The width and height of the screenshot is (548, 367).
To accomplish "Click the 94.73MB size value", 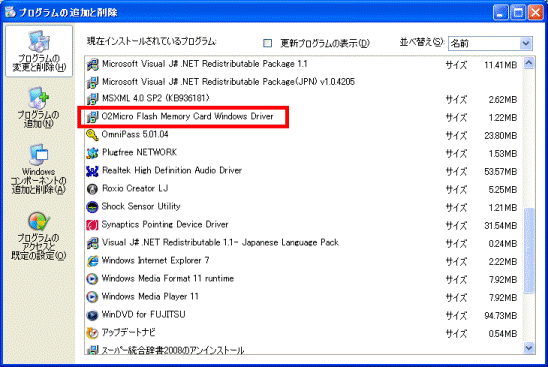I will (x=500, y=316).
